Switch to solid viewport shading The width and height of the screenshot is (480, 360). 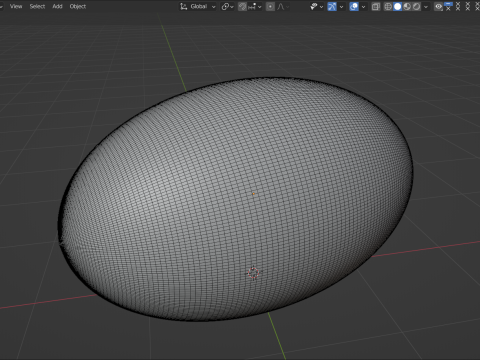pyautogui.click(x=398, y=6)
